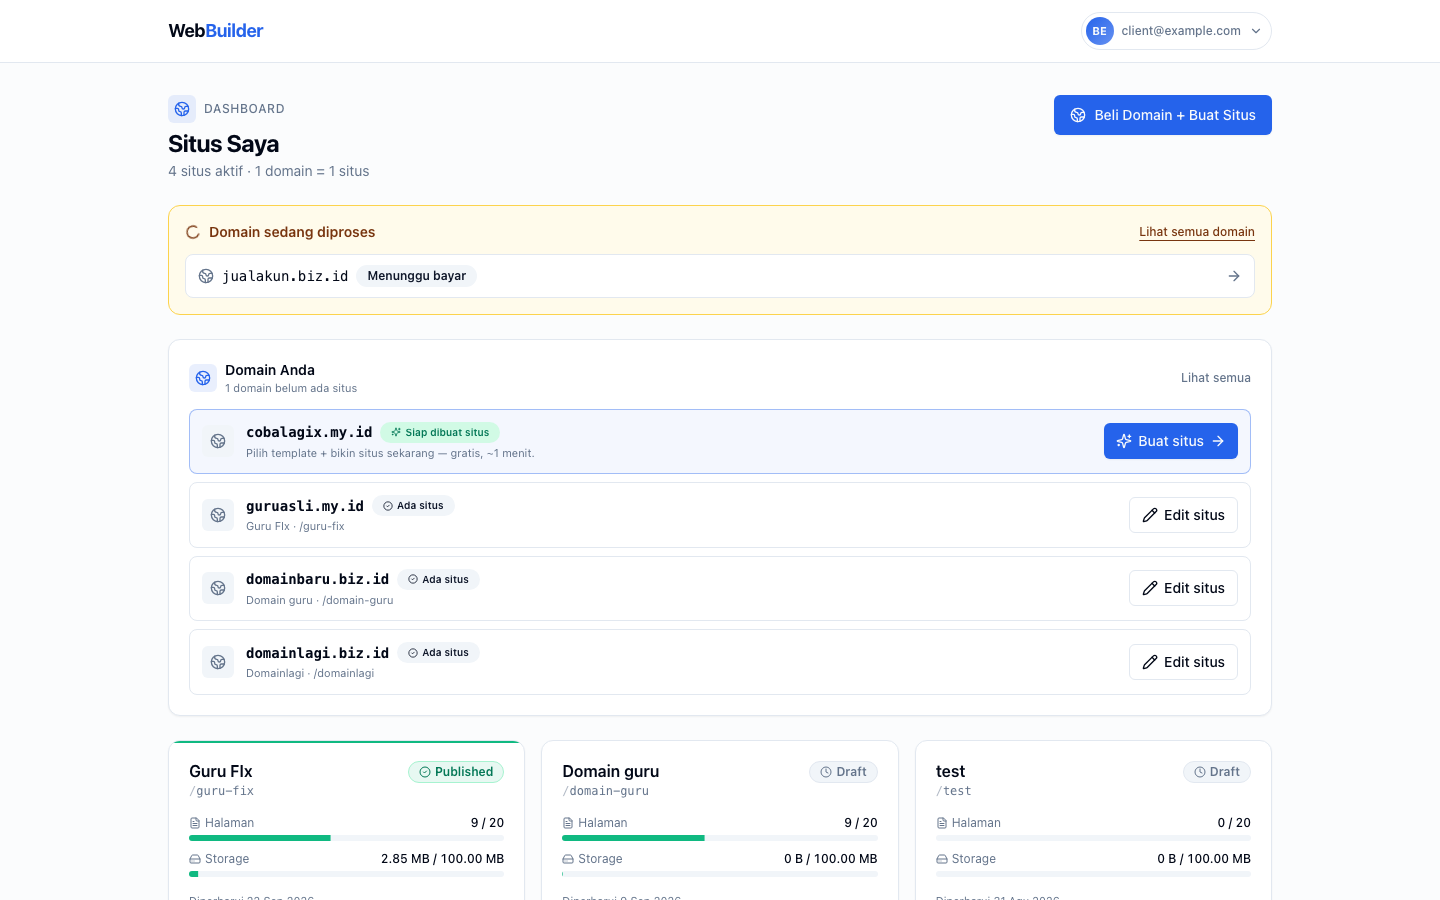Click the Storage icon in Domain guru card
Viewport: 1440px width, 900px height.
(568, 859)
